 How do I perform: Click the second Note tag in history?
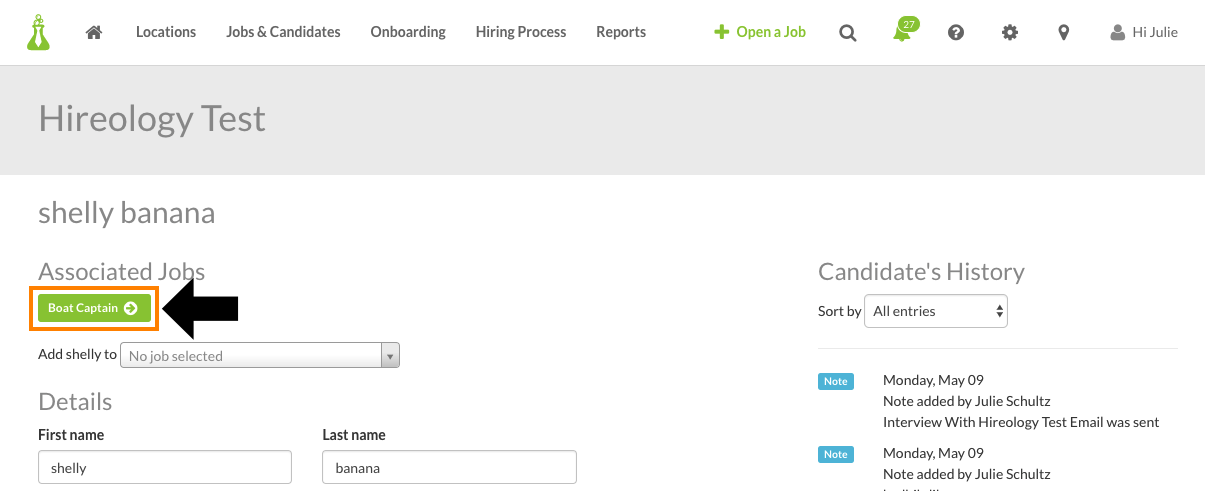tap(835, 454)
